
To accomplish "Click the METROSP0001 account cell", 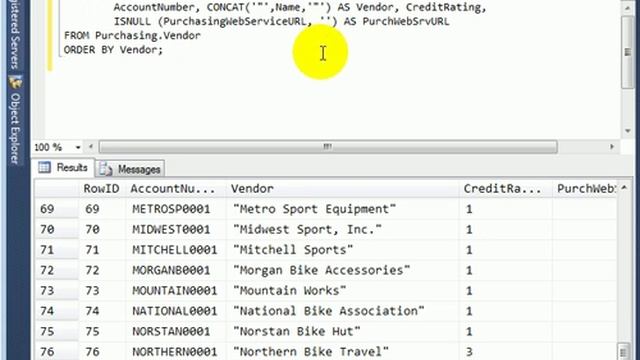I will [x=176, y=209].
